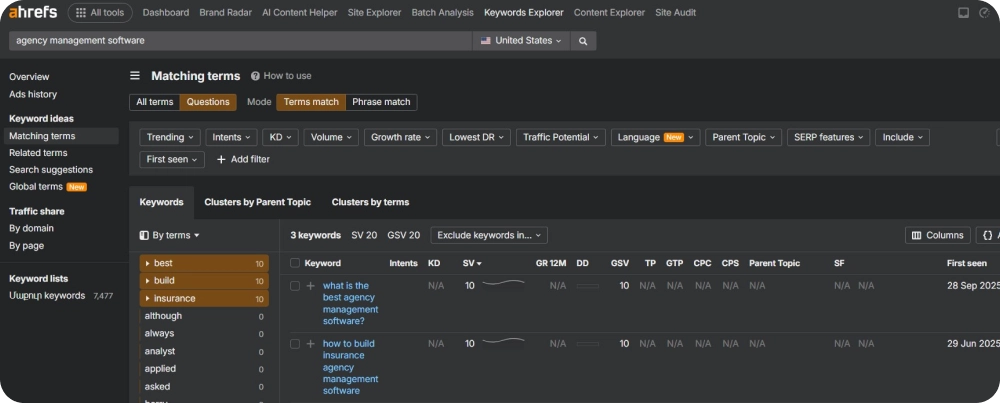Click the magnifier search button
The width and height of the screenshot is (1000, 403).
click(583, 41)
